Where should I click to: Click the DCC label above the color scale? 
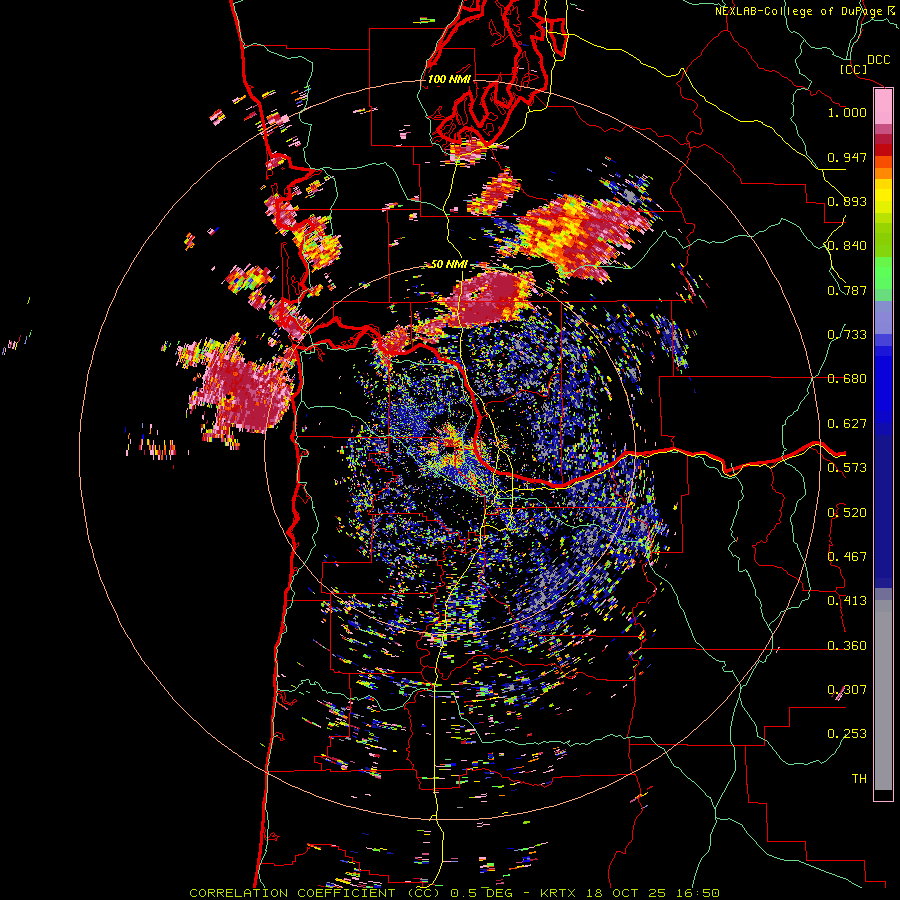point(878,60)
